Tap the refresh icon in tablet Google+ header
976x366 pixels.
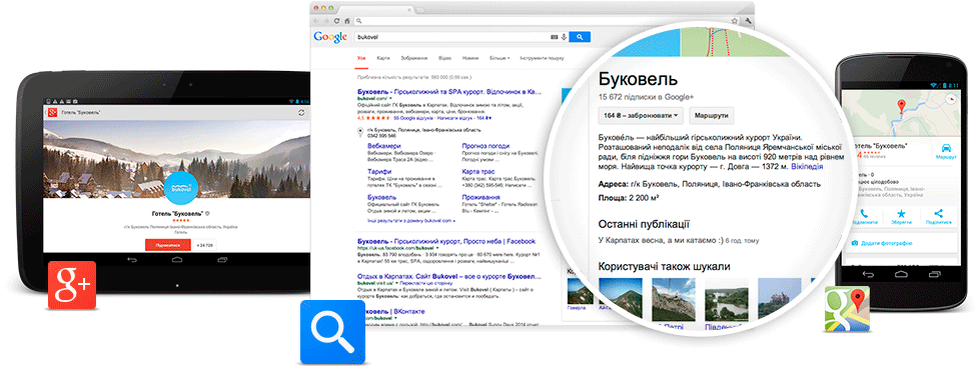[302, 113]
